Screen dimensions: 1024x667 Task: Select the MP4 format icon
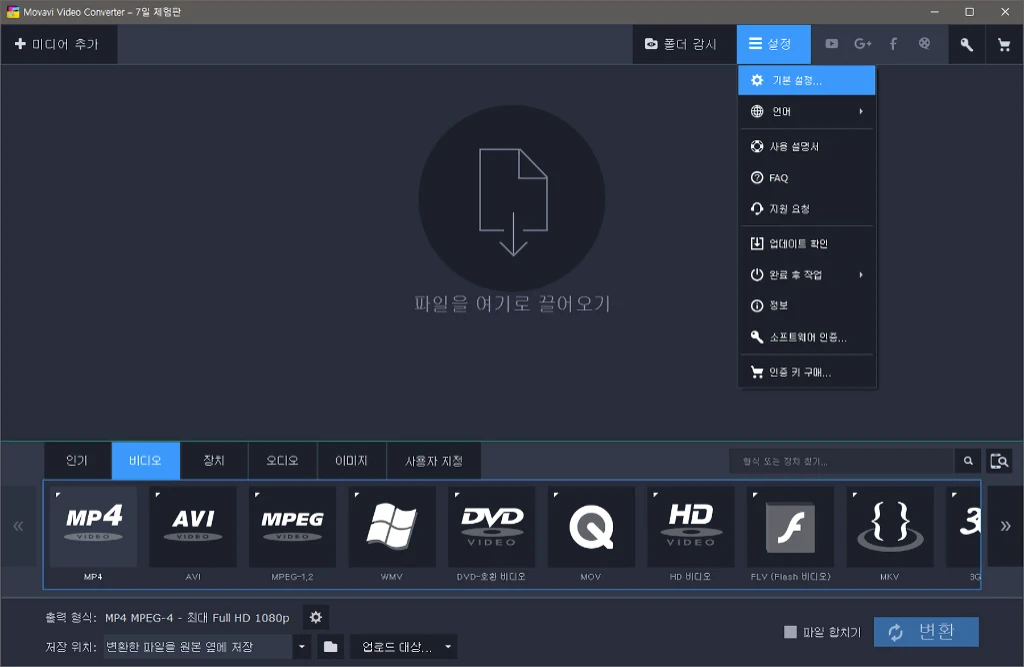tap(93, 527)
